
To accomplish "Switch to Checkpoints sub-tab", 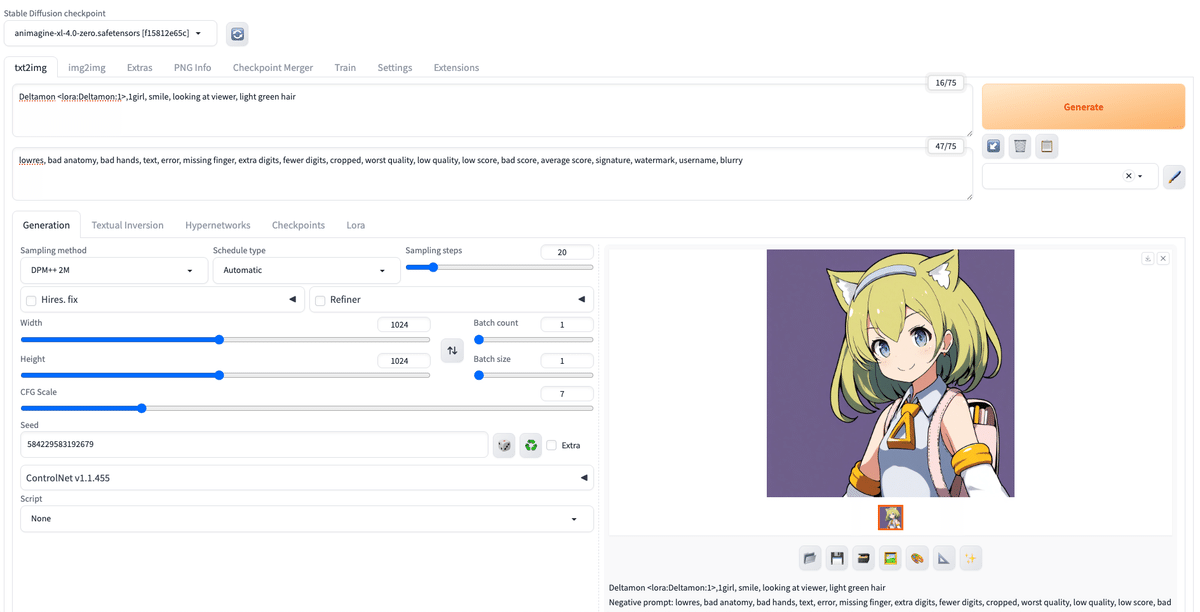I will tap(298, 225).
